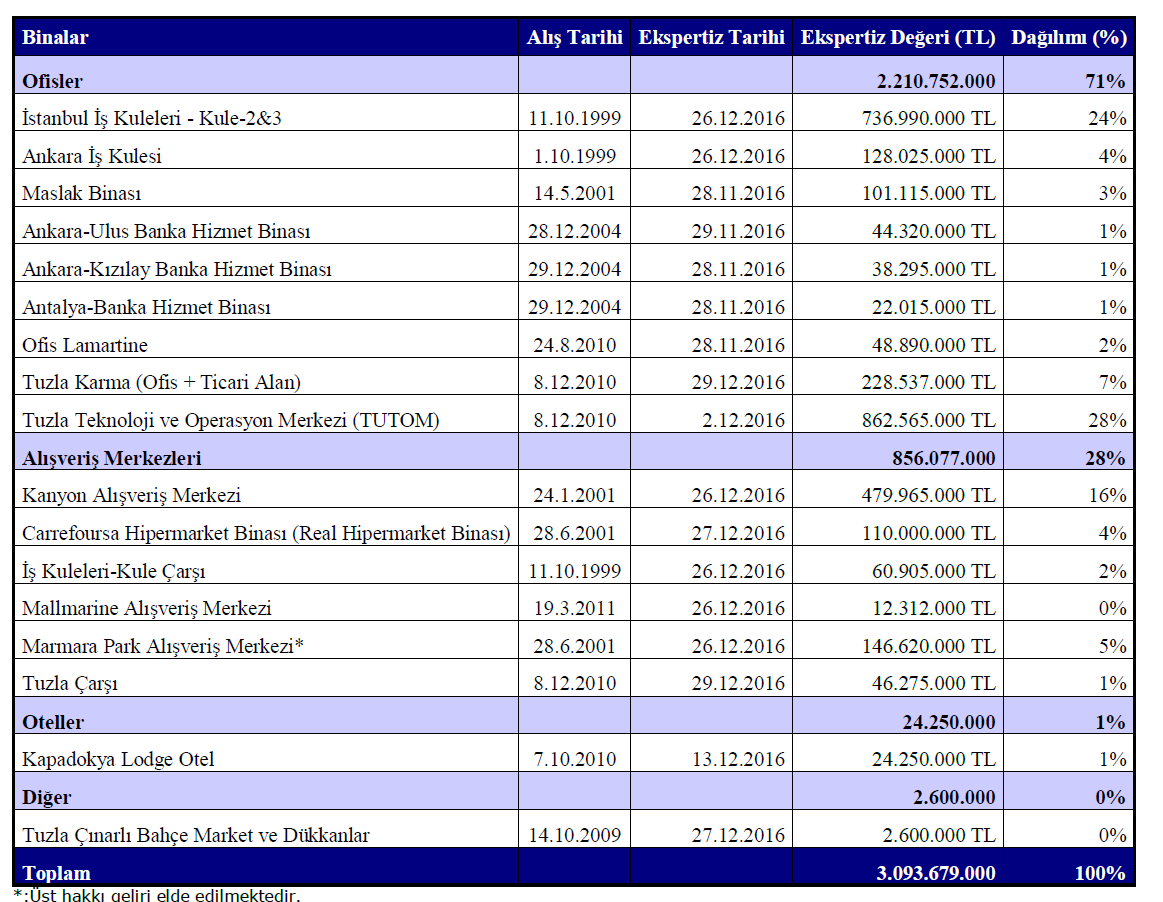Click the 'Alış Tarihi' column header
The image size is (1163, 902).
[x=574, y=37]
